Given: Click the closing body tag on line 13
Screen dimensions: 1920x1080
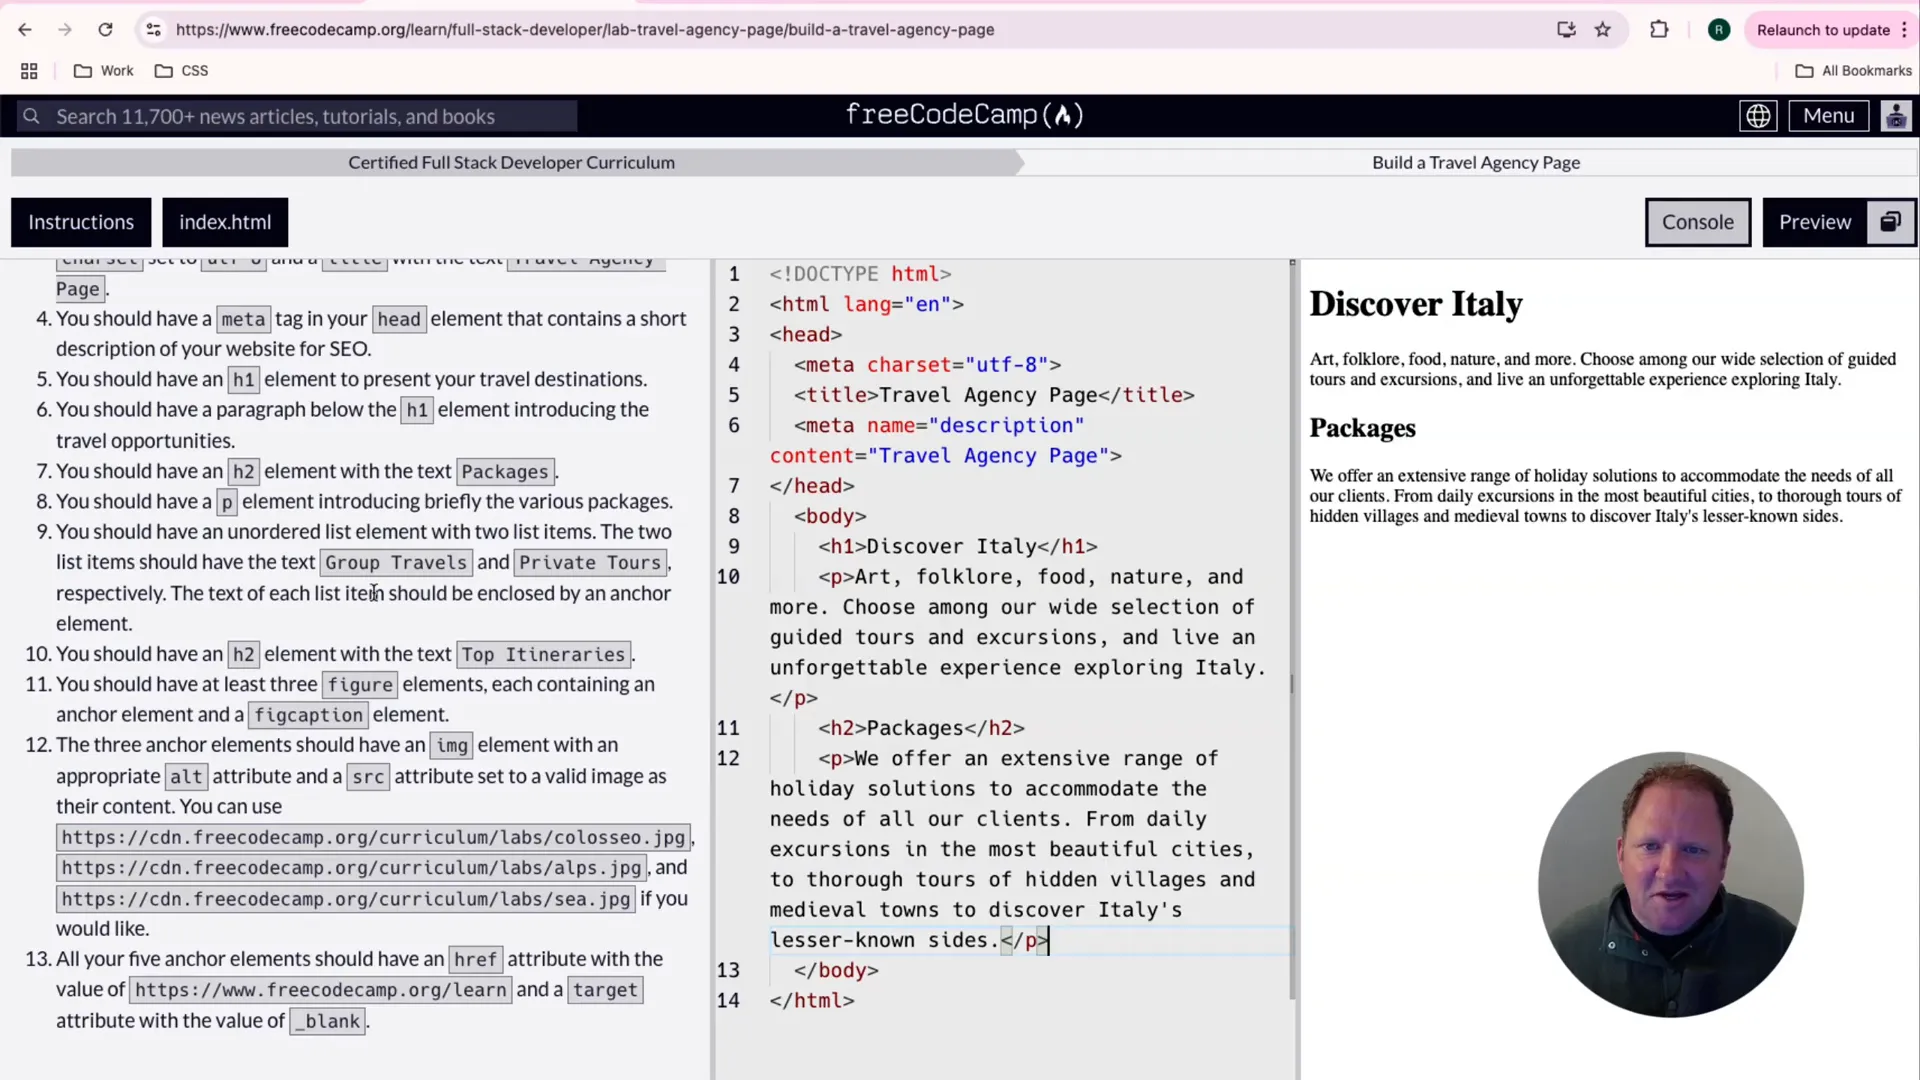Looking at the screenshot, I should point(836,970).
